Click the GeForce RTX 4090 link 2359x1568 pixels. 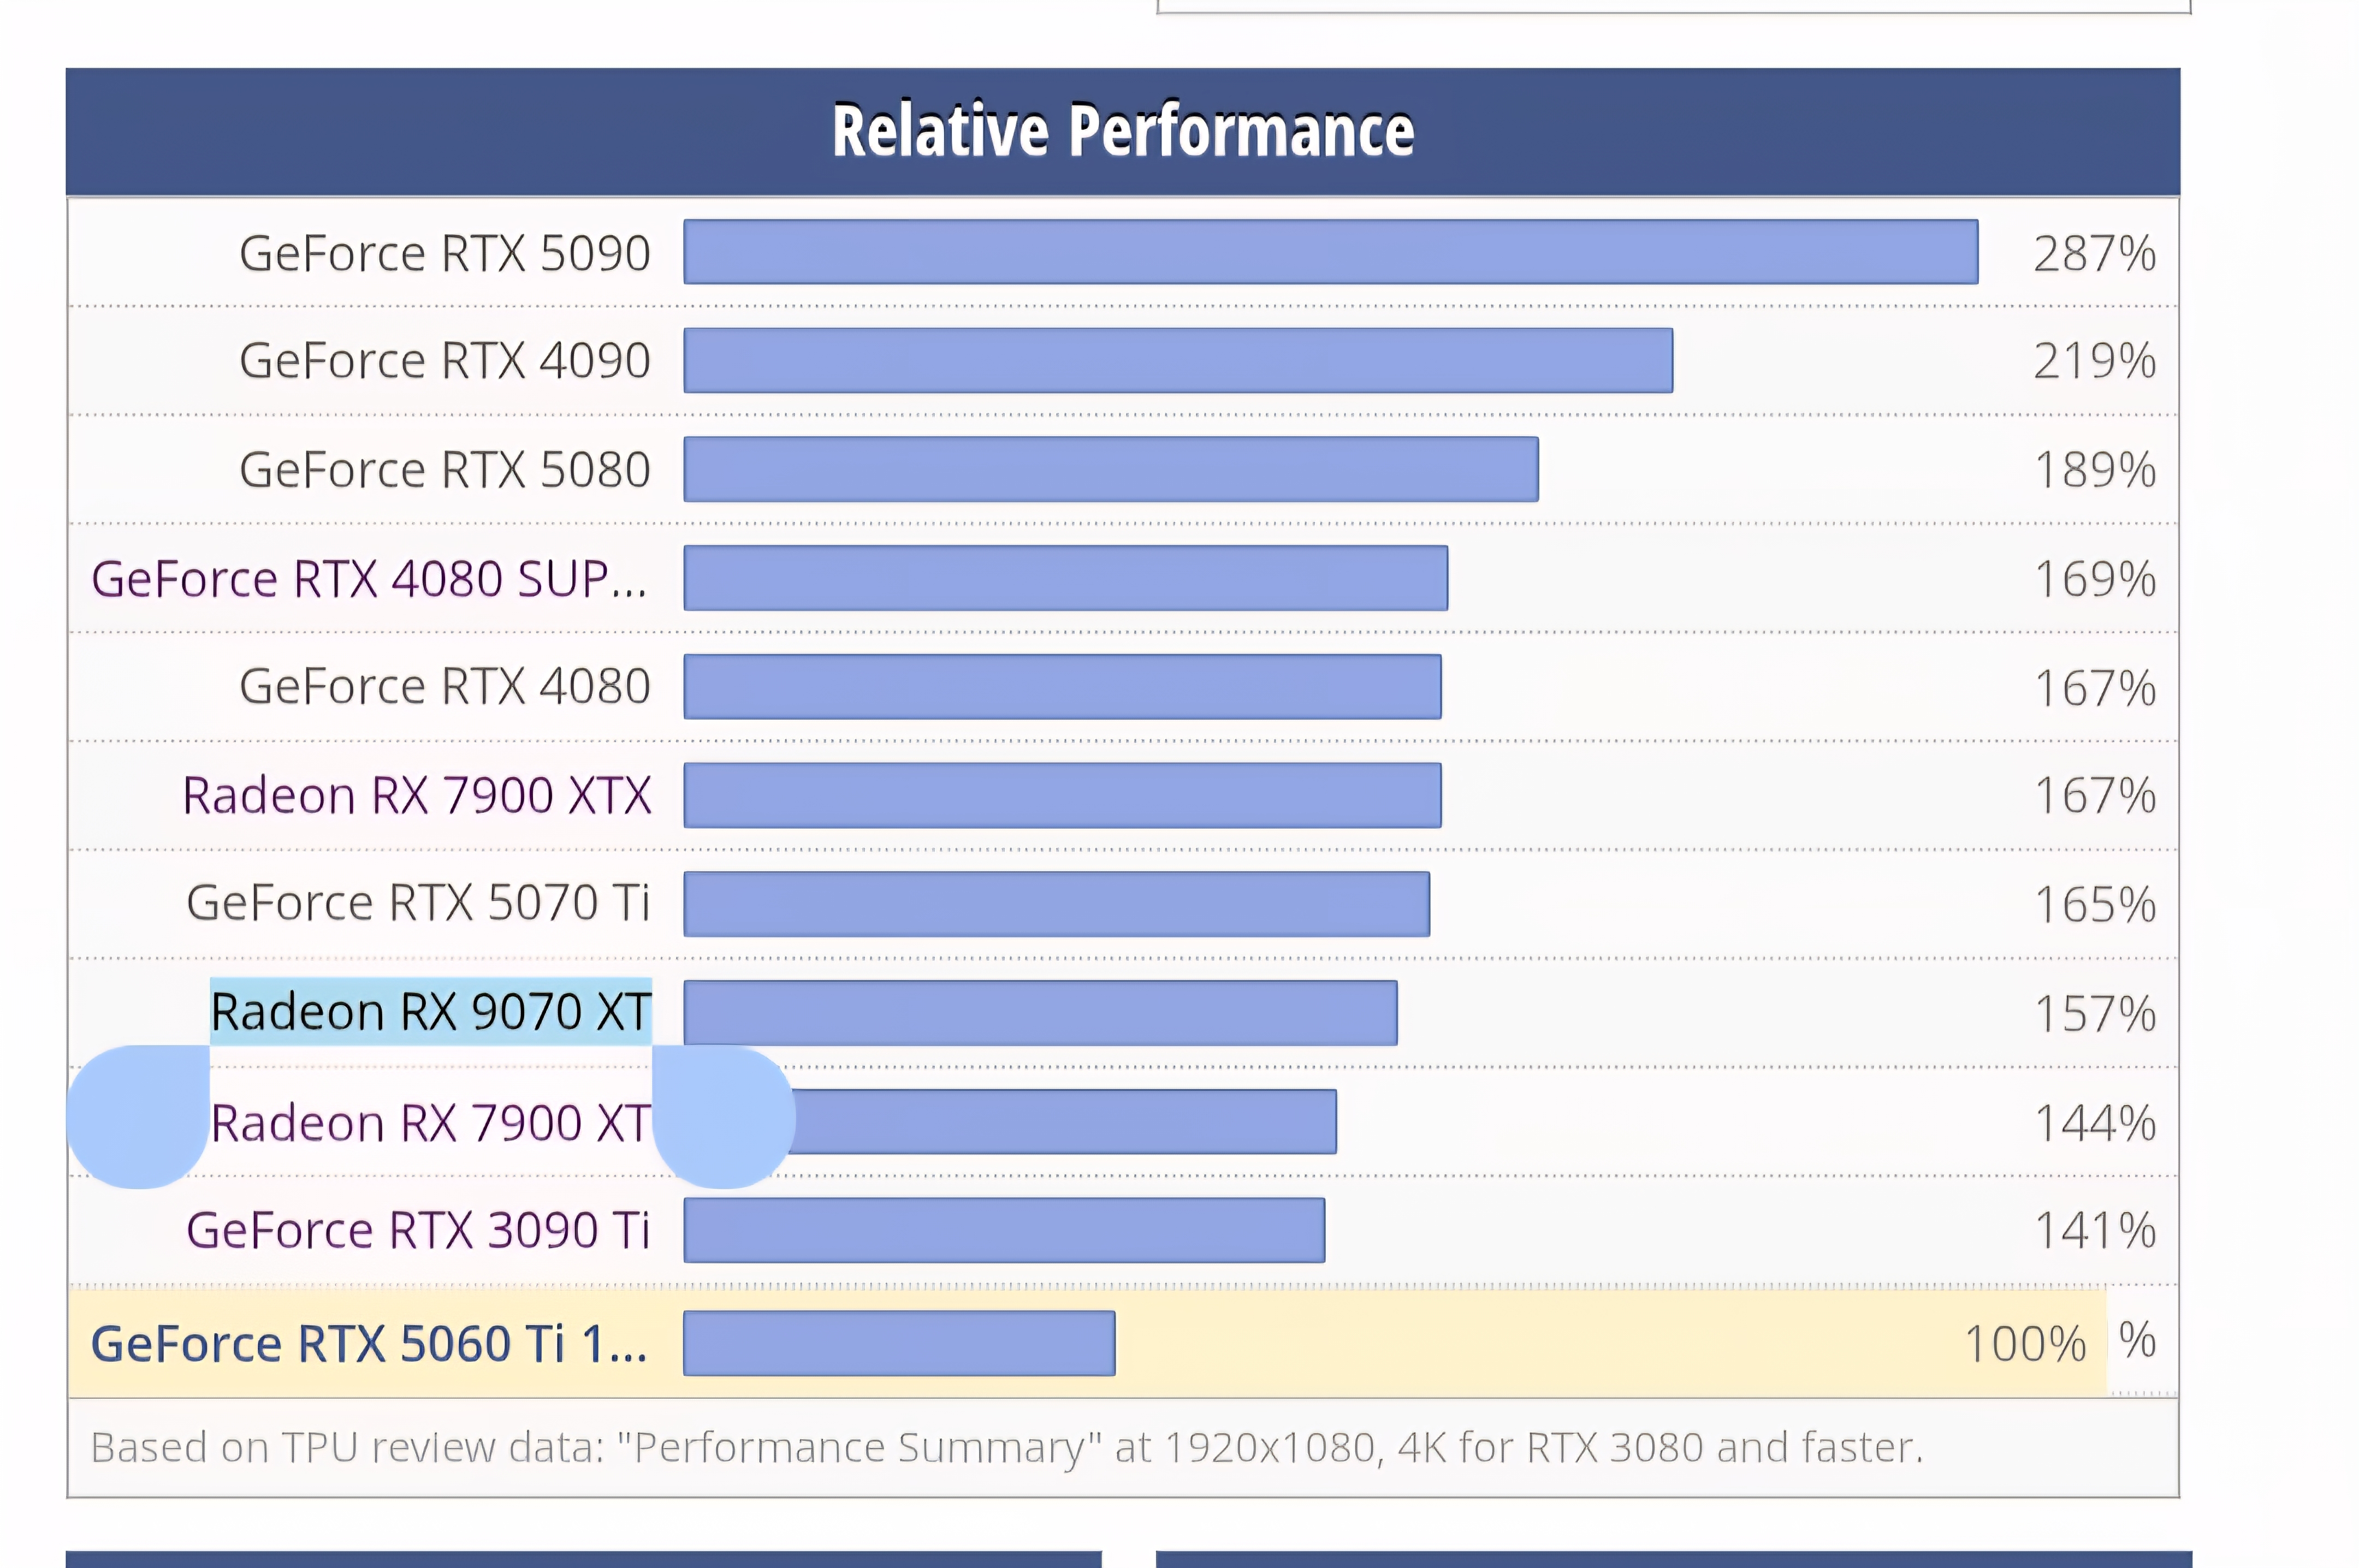(444, 361)
